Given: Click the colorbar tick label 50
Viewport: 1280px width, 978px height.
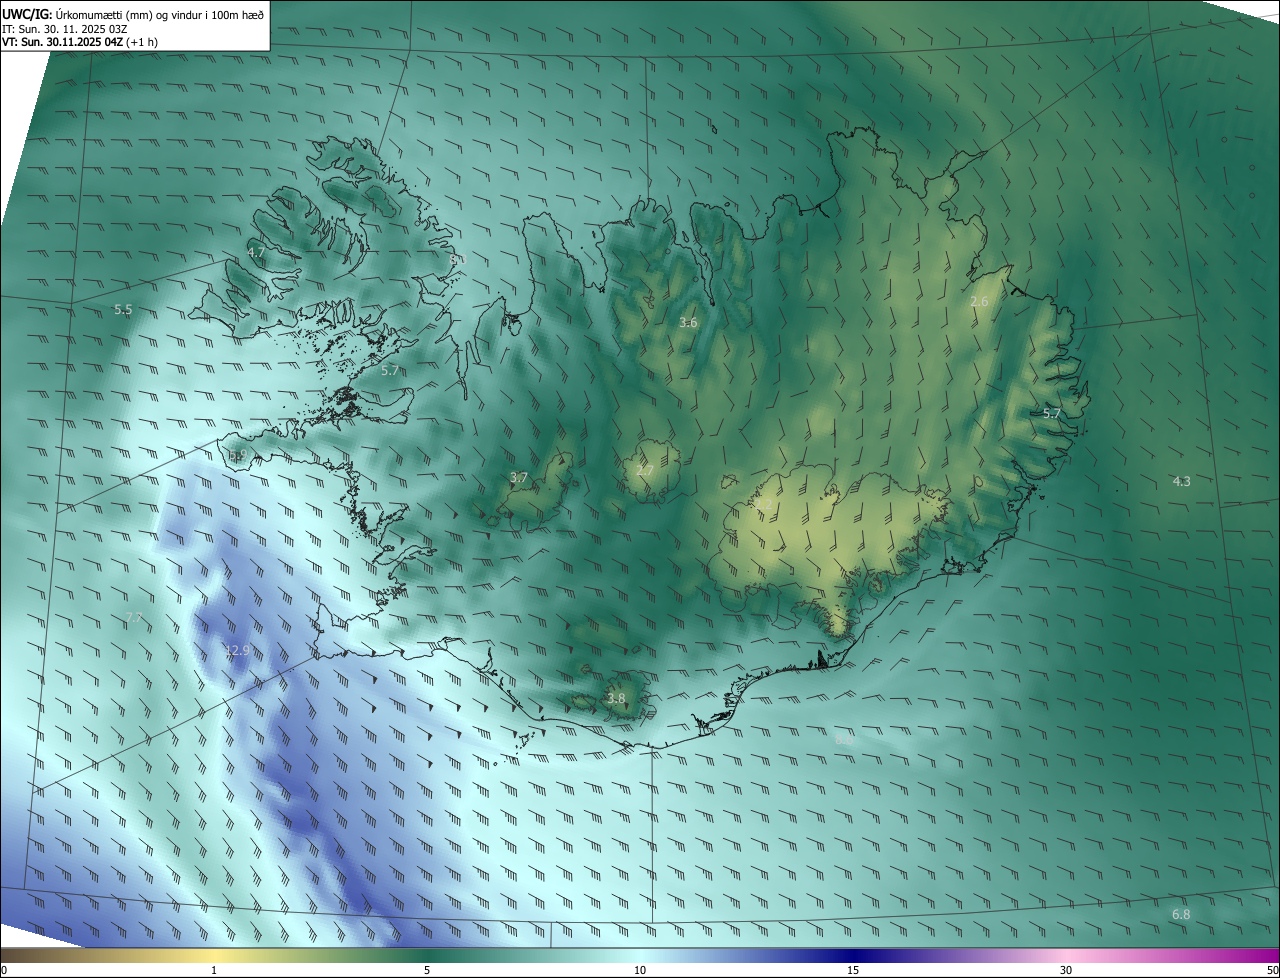Looking at the screenshot, I should tap(1273, 970).
